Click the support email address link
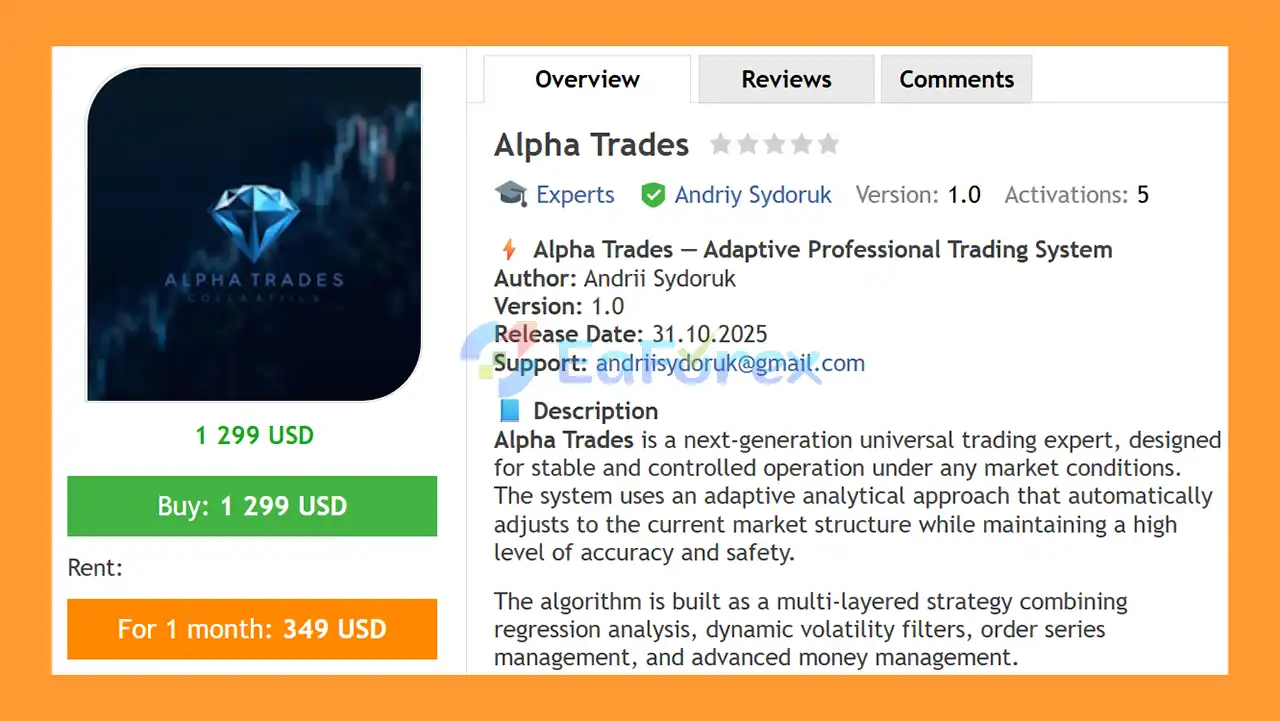The width and height of the screenshot is (1280, 721). coord(730,363)
